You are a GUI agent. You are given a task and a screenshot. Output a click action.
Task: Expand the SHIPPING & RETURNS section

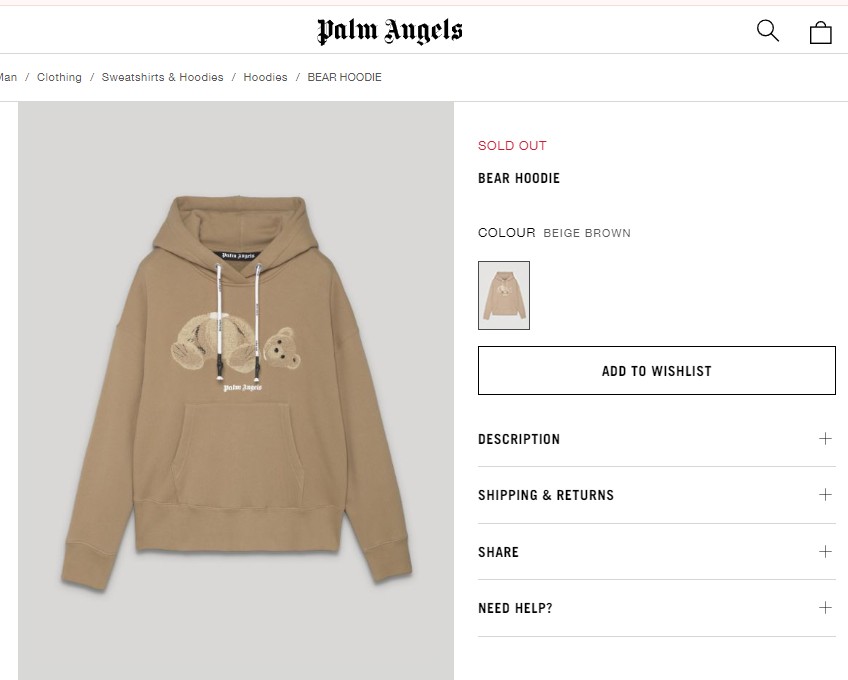(x=657, y=495)
